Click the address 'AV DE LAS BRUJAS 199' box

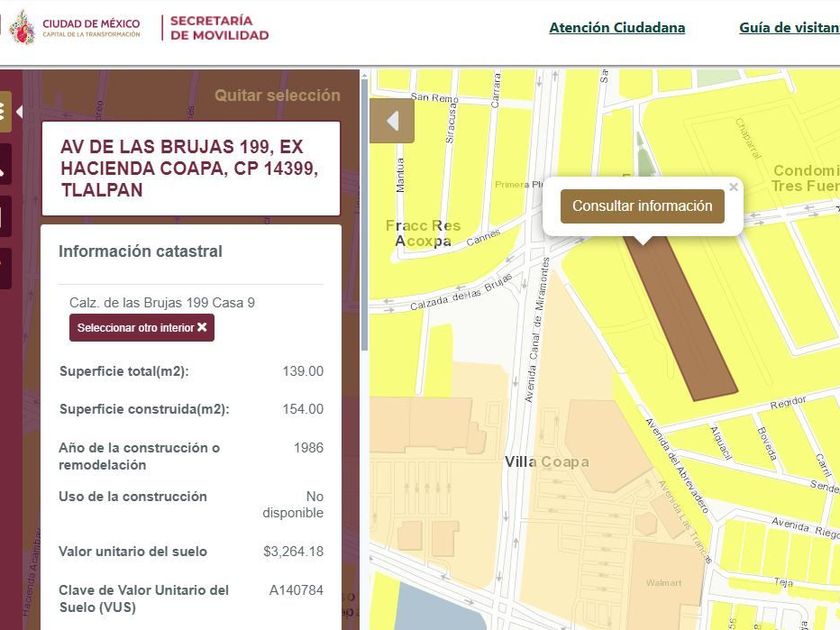coord(191,168)
